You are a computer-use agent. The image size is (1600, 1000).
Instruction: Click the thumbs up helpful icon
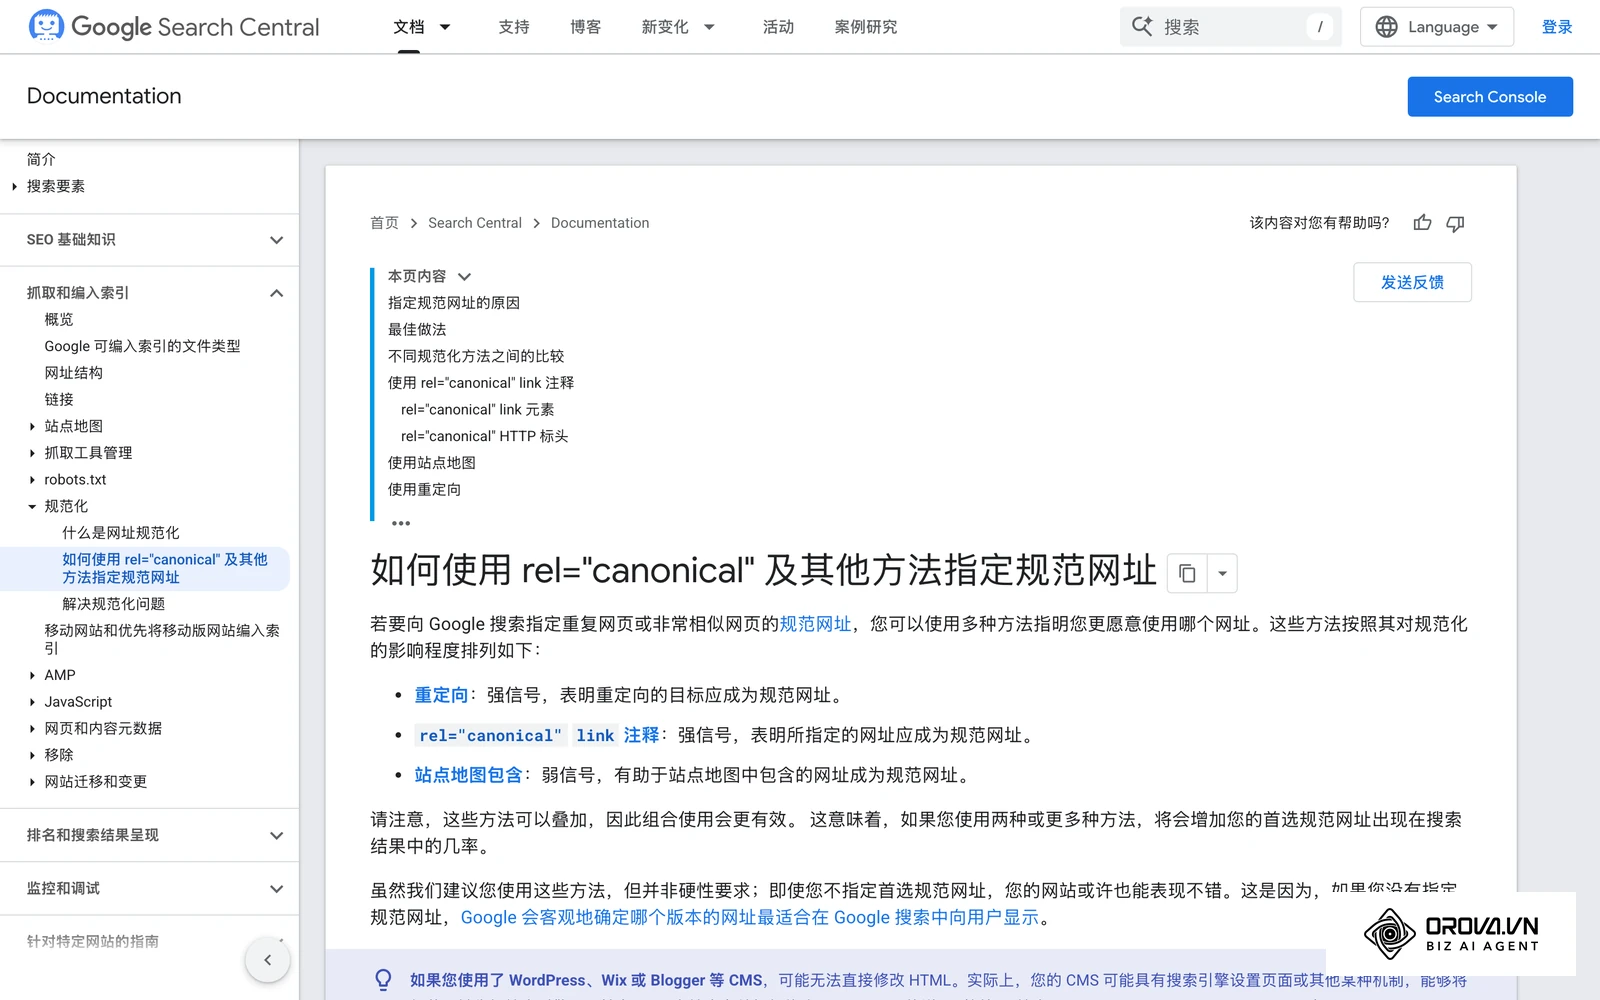pos(1422,223)
